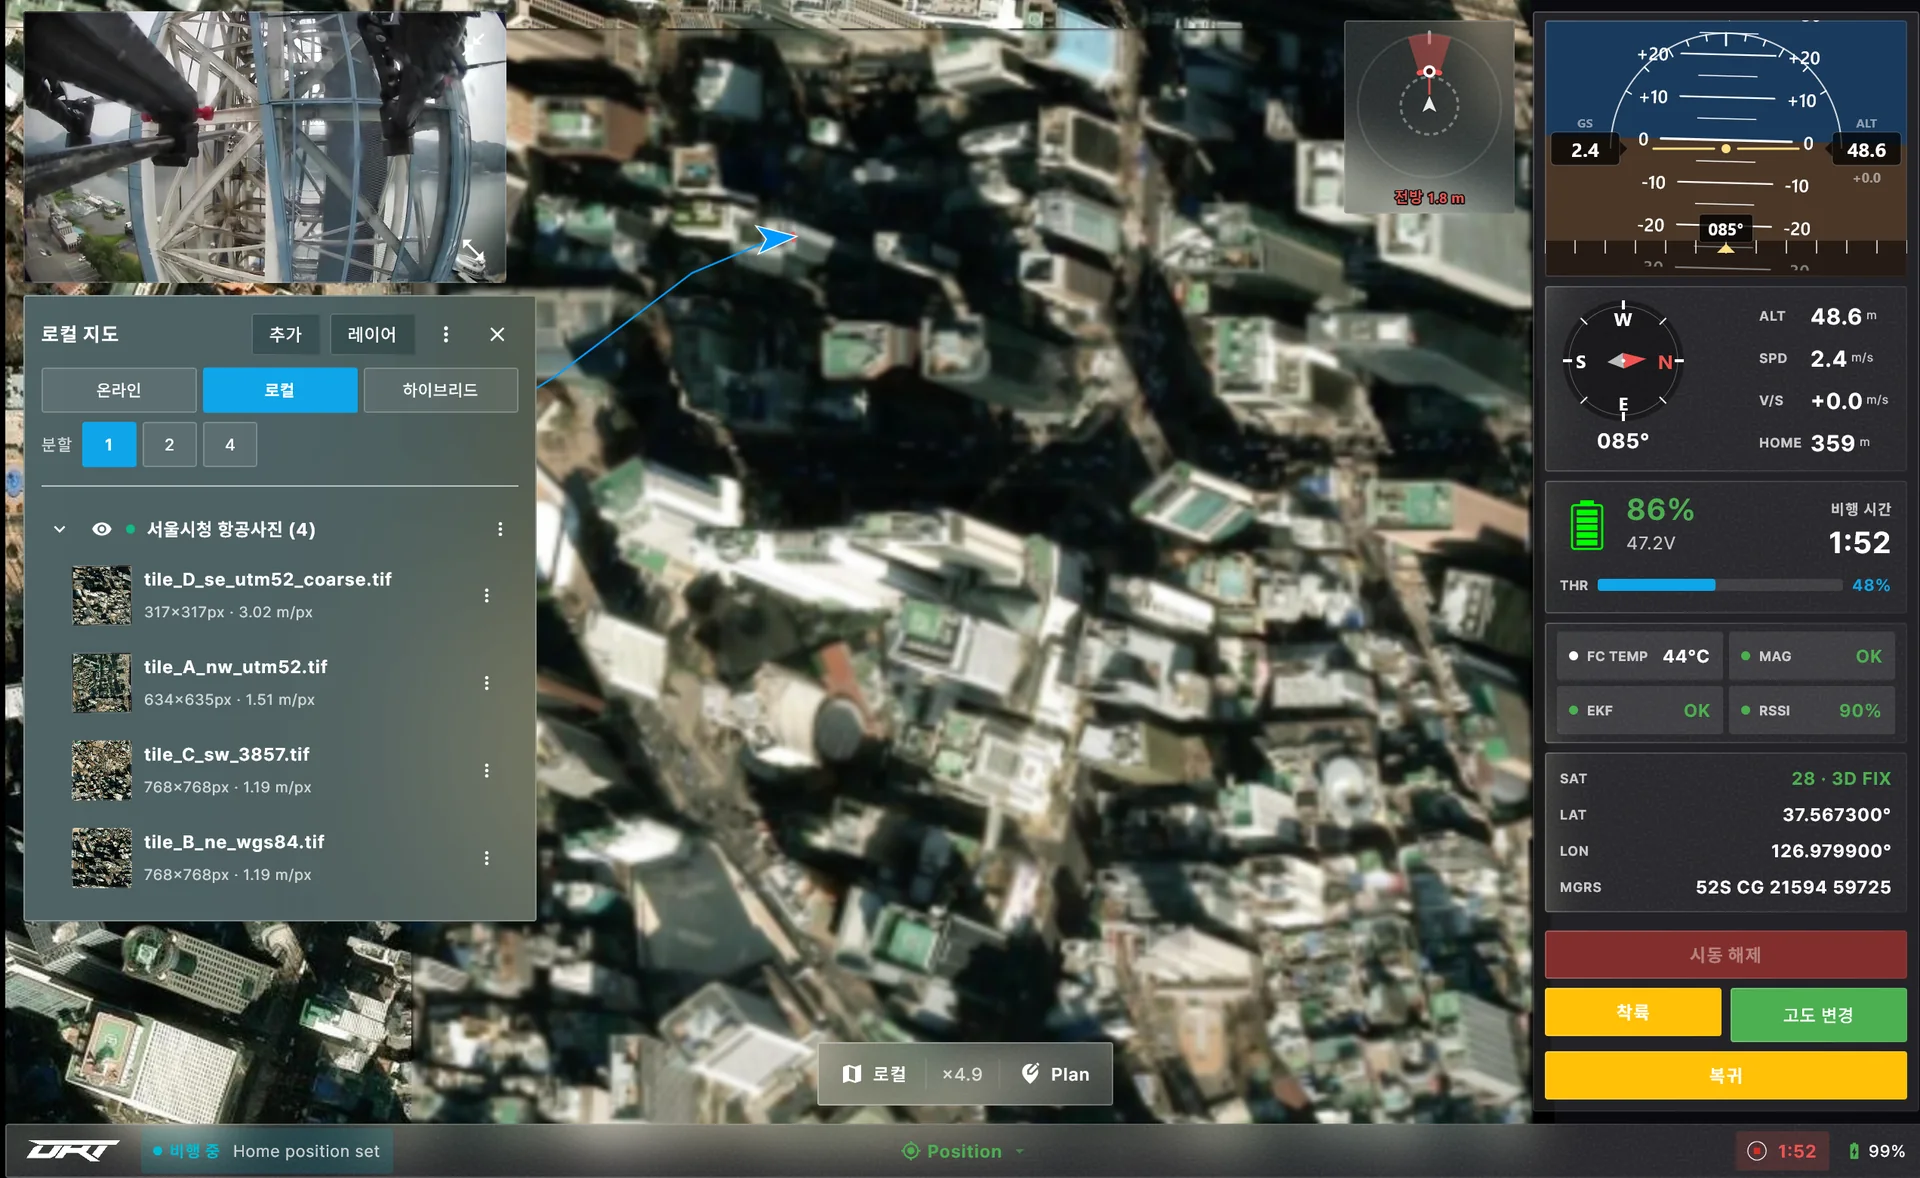
Task: Click the longitude value 126.979900°
Action: click(1830, 851)
